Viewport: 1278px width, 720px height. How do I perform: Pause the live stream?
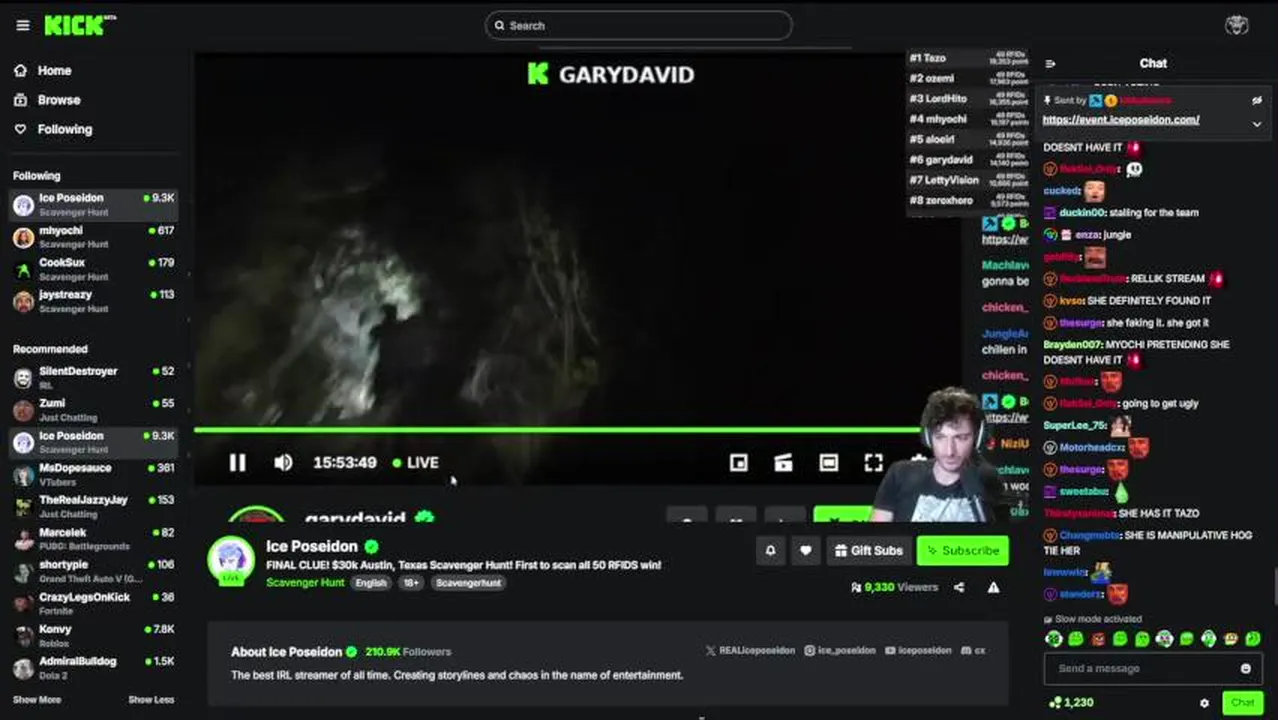coord(237,462)
